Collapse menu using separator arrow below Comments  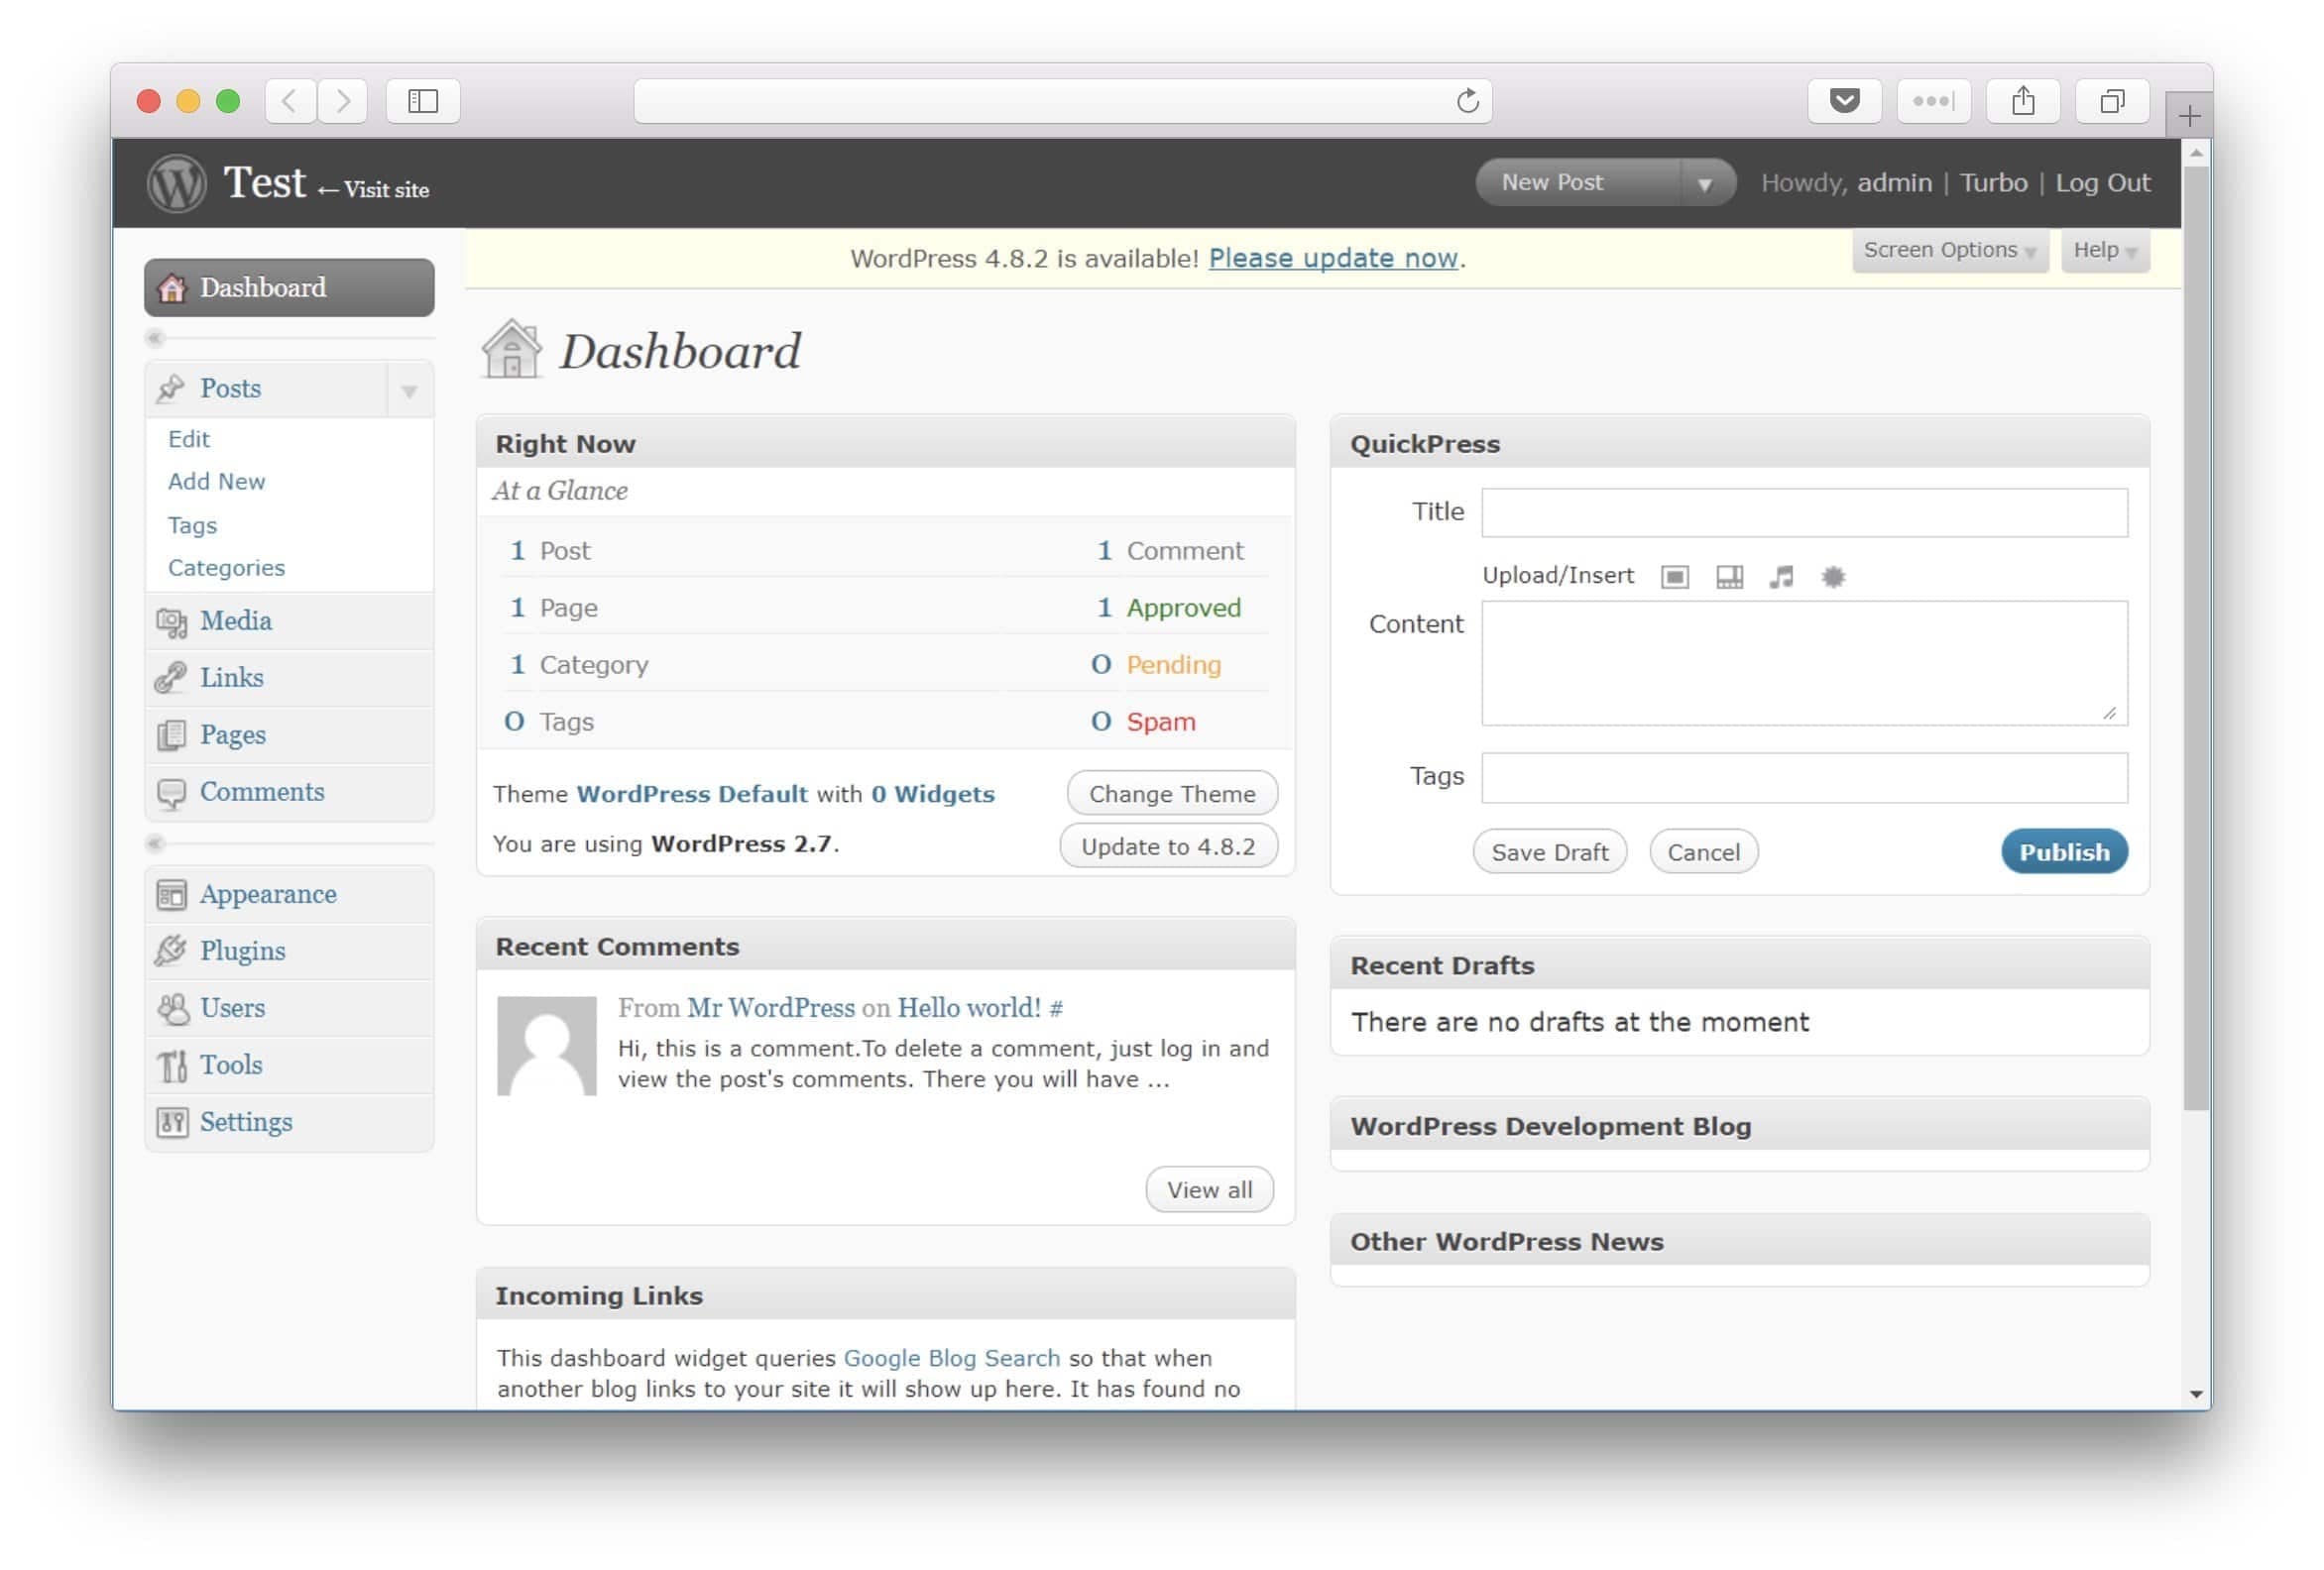coord(155,844)
